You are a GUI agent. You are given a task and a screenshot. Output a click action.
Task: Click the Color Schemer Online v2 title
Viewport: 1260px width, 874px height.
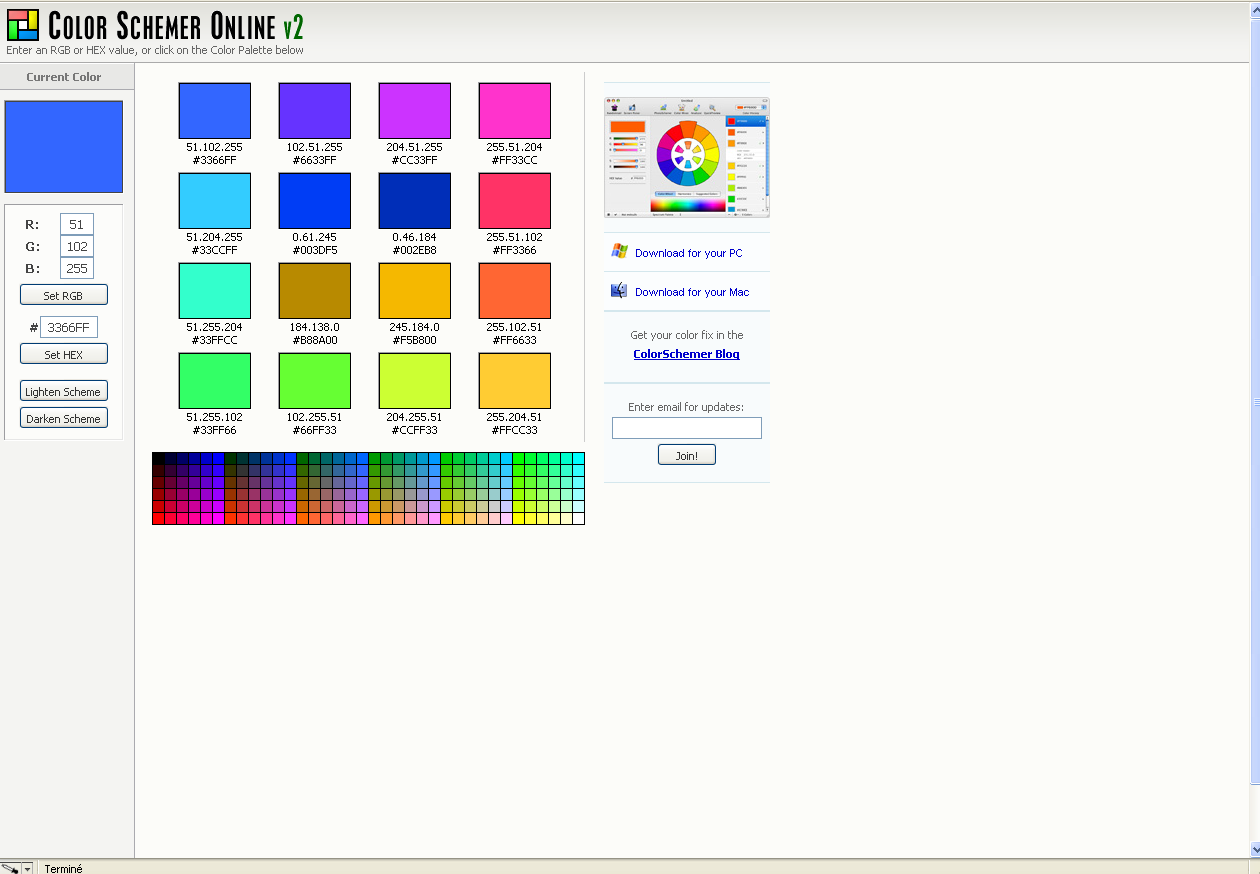tap(176, 24)
